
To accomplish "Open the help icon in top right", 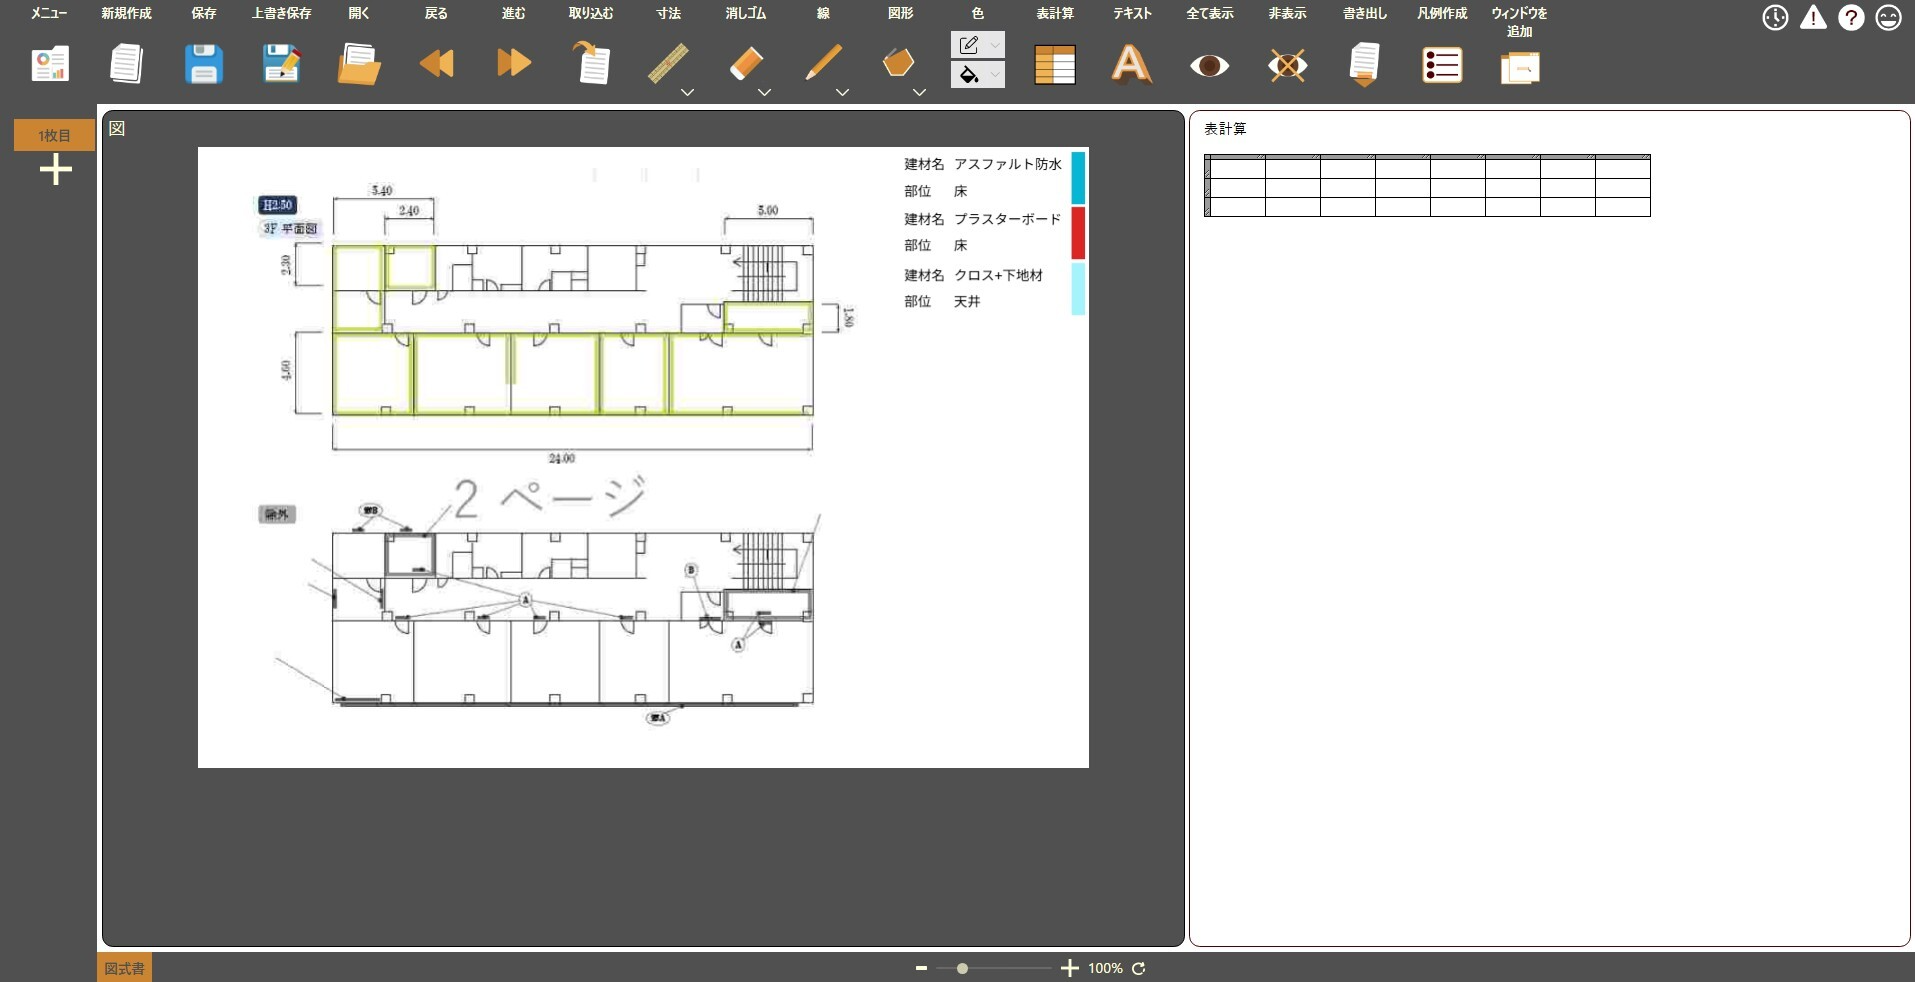I will click(1851, 17).
